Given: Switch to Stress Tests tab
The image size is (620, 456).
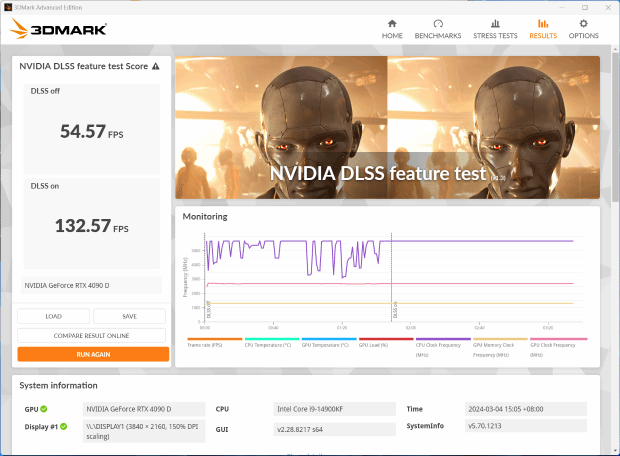Looking at the screenshot, I should pyautogui.click(x=495, y=29).
